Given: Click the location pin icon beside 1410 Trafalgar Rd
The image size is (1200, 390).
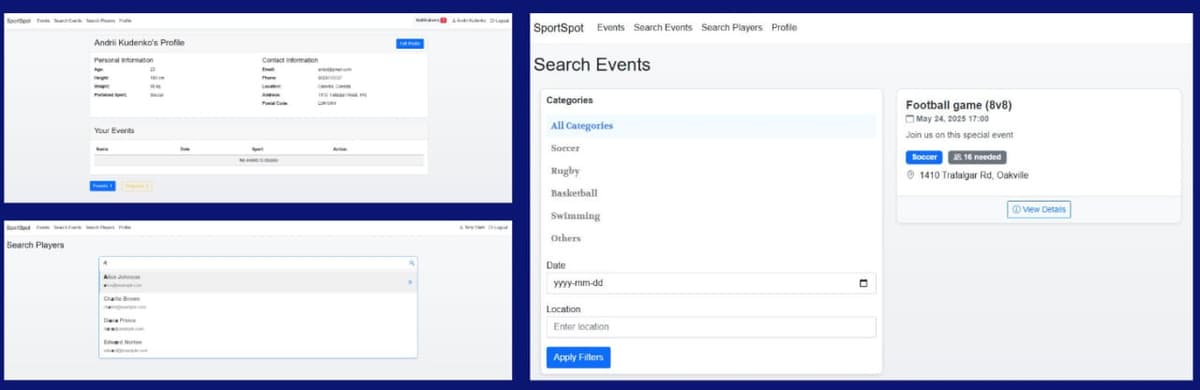Looking at the screenshot, I should pos(910,175).
